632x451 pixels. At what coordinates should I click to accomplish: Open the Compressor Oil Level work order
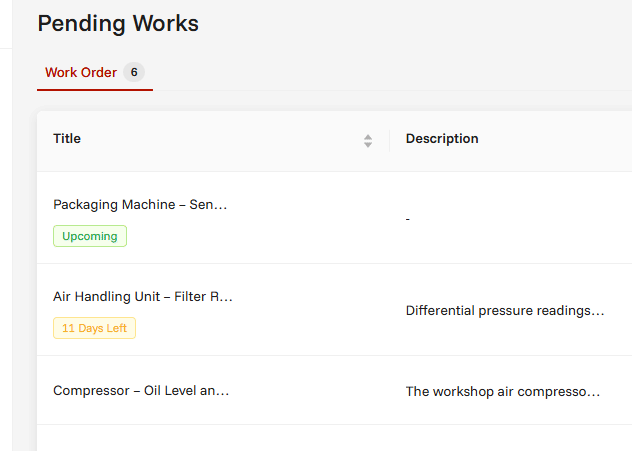click(141, 391)
